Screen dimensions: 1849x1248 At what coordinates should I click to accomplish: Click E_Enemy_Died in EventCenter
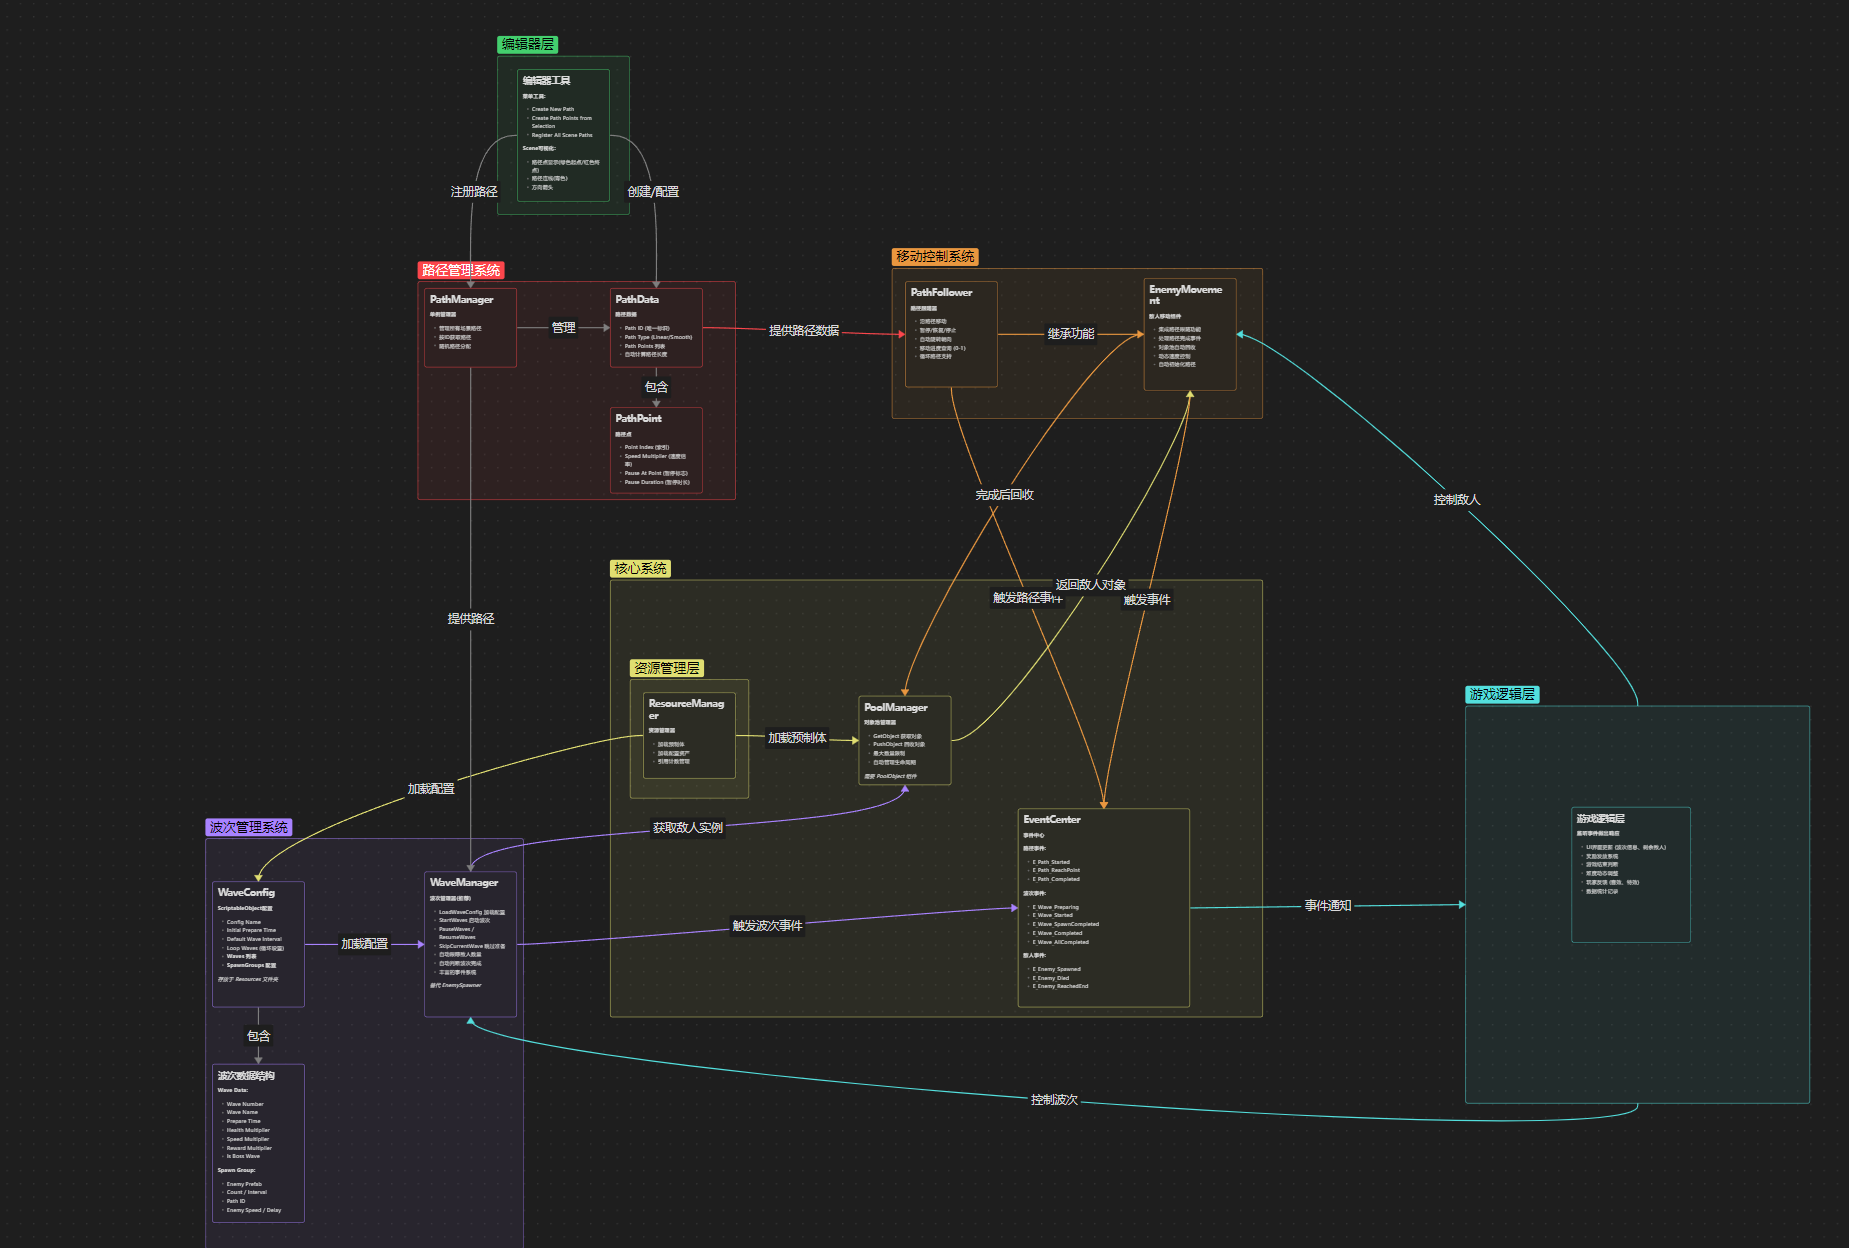tap(1050, 978)
